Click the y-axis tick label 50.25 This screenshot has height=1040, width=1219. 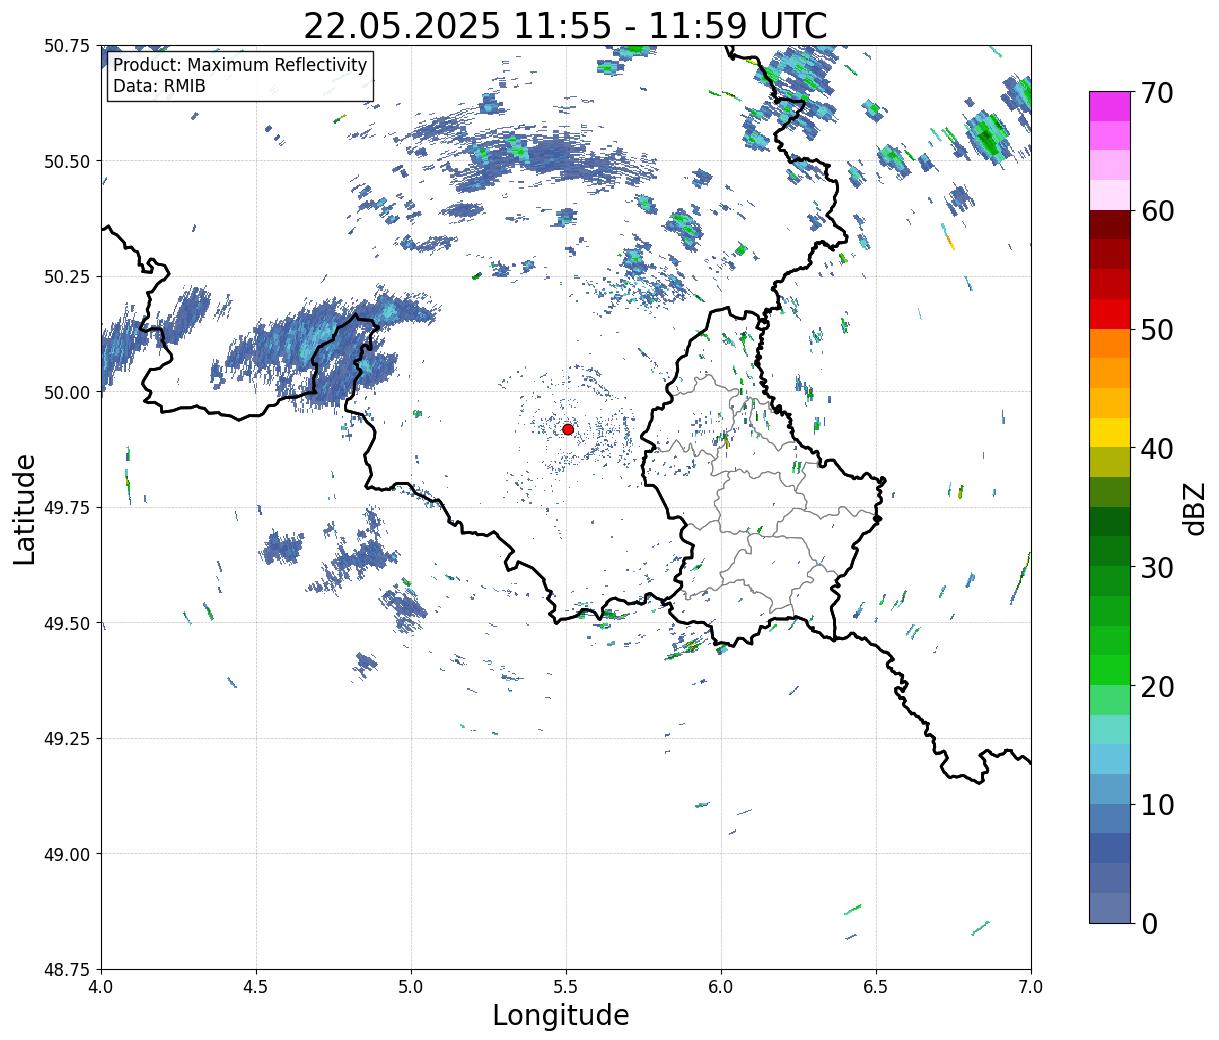tap(67, 277)
